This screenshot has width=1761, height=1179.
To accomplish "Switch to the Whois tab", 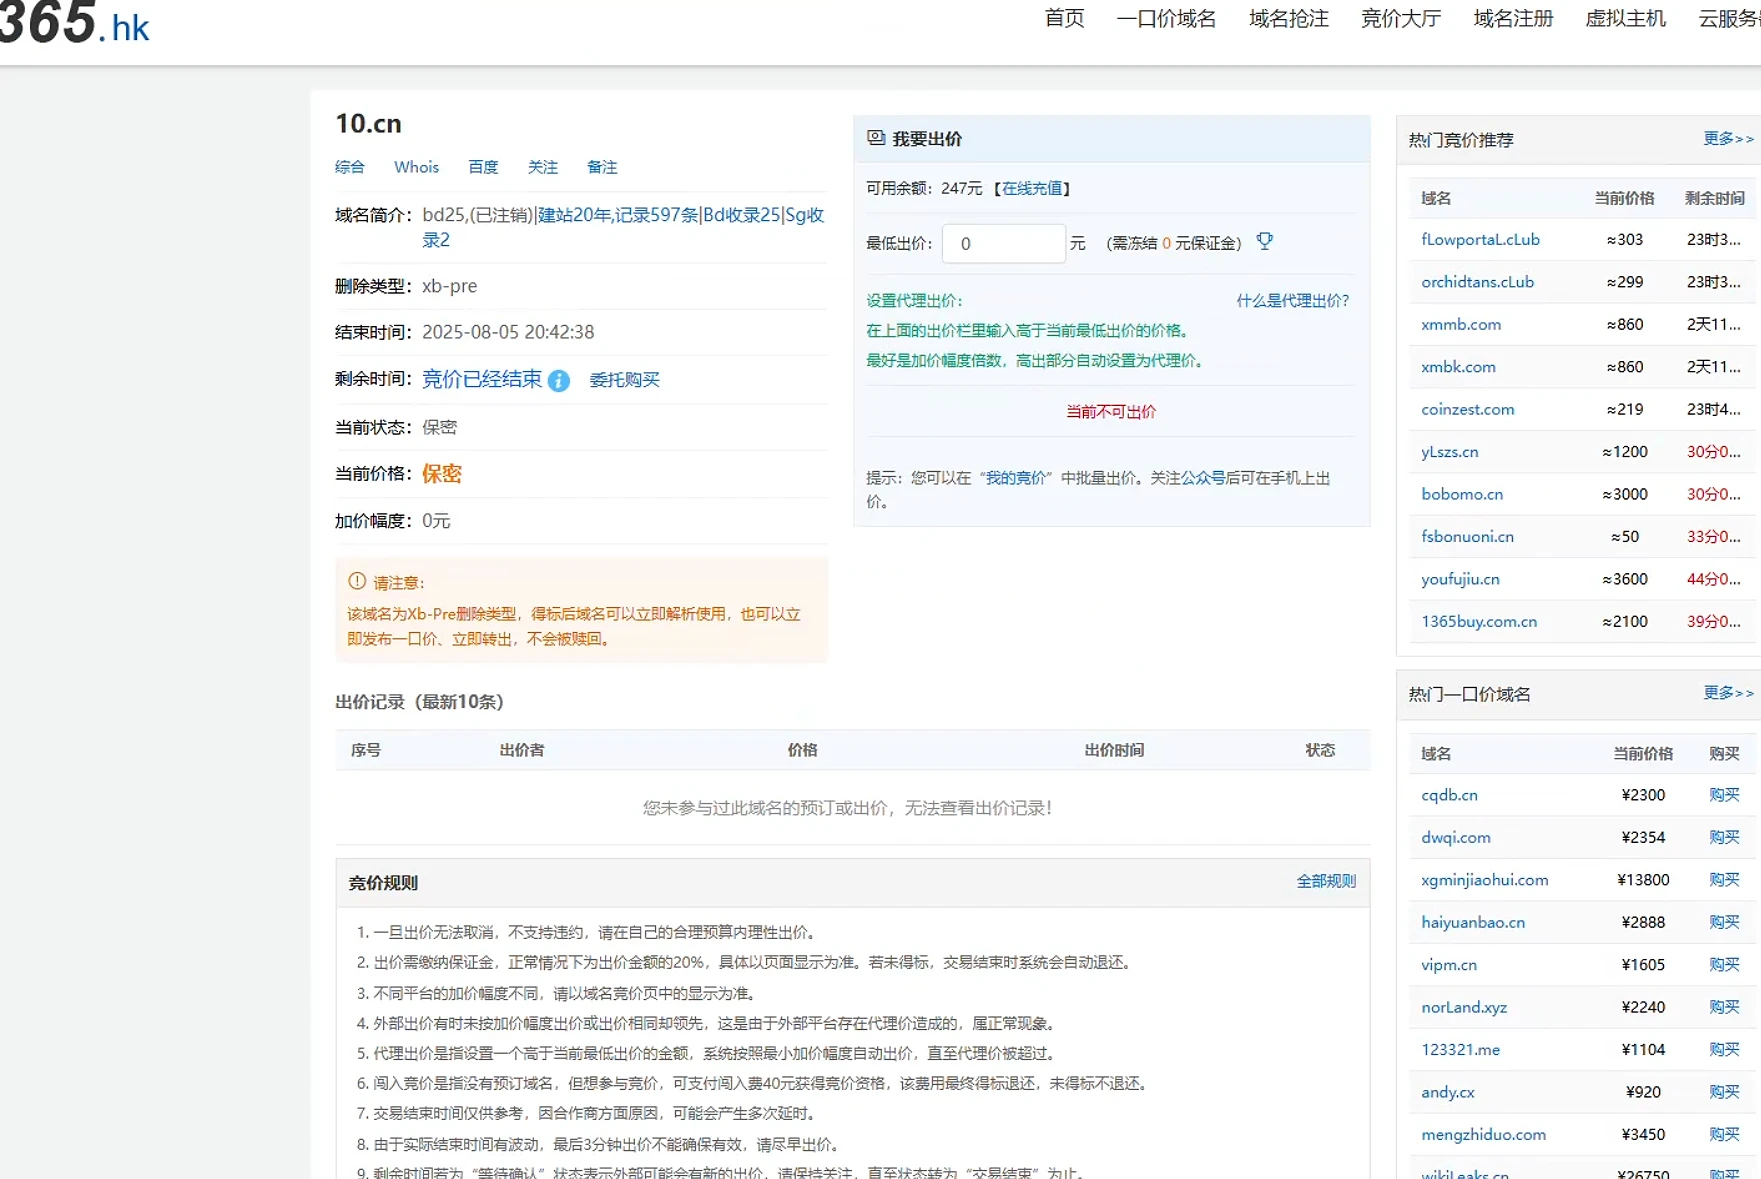I will [416, 167].
